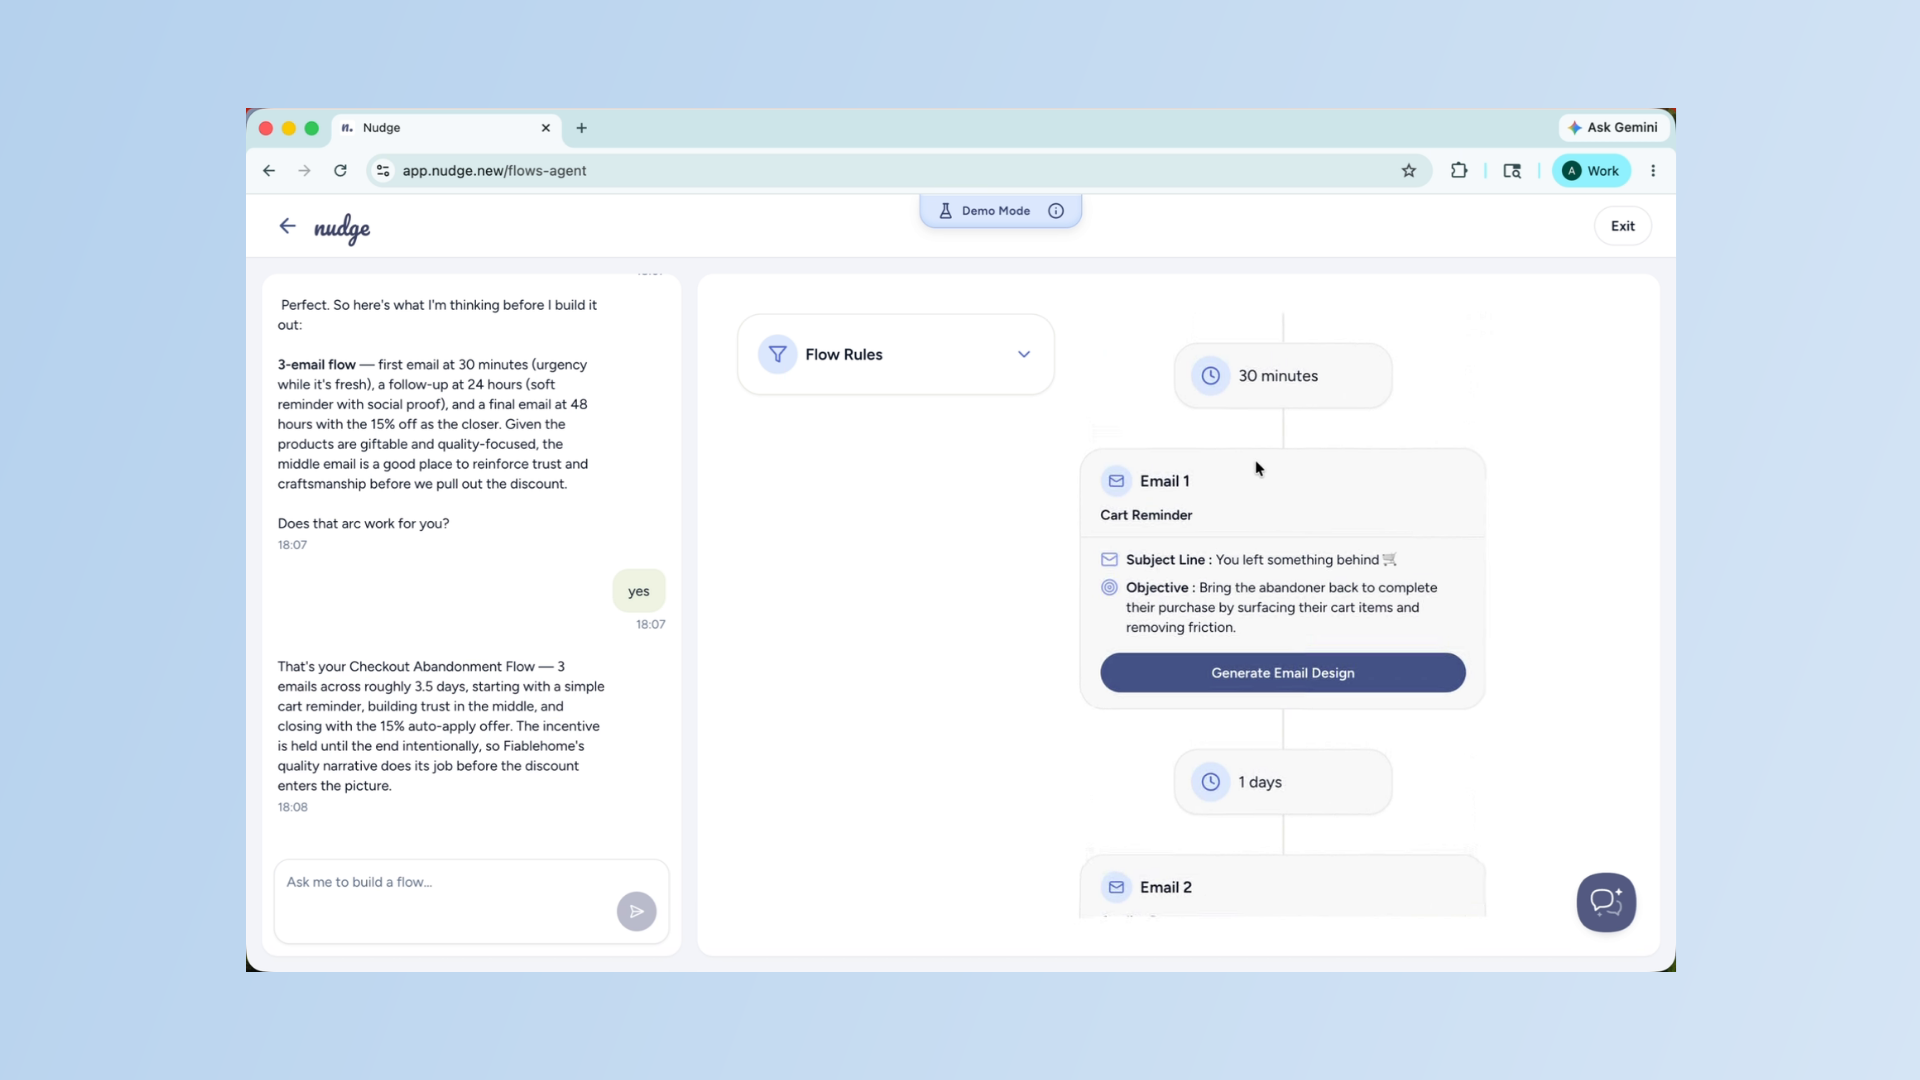Viewport: 1920px width, 1080px height.
Task: Click the nudge logo
Action: coord(342,229)
